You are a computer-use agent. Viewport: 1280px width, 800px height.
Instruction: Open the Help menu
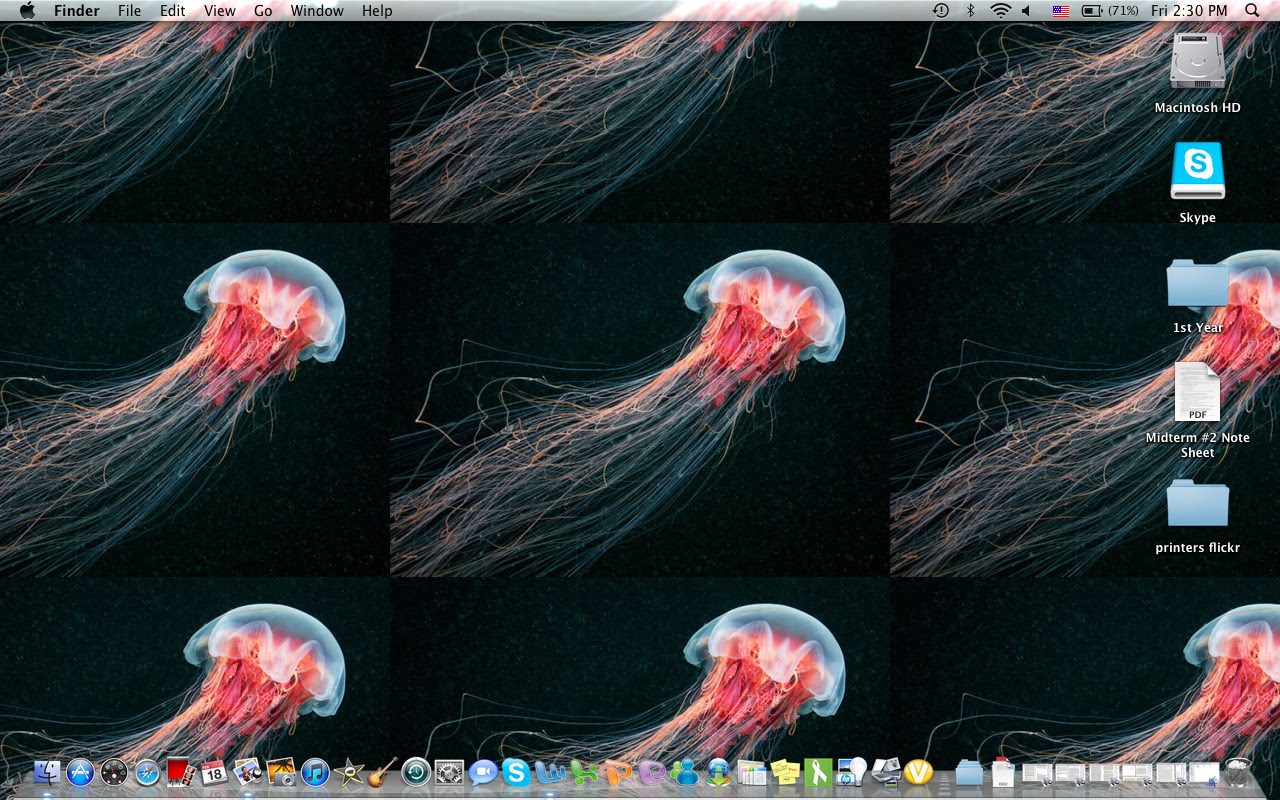pos(377,11)
